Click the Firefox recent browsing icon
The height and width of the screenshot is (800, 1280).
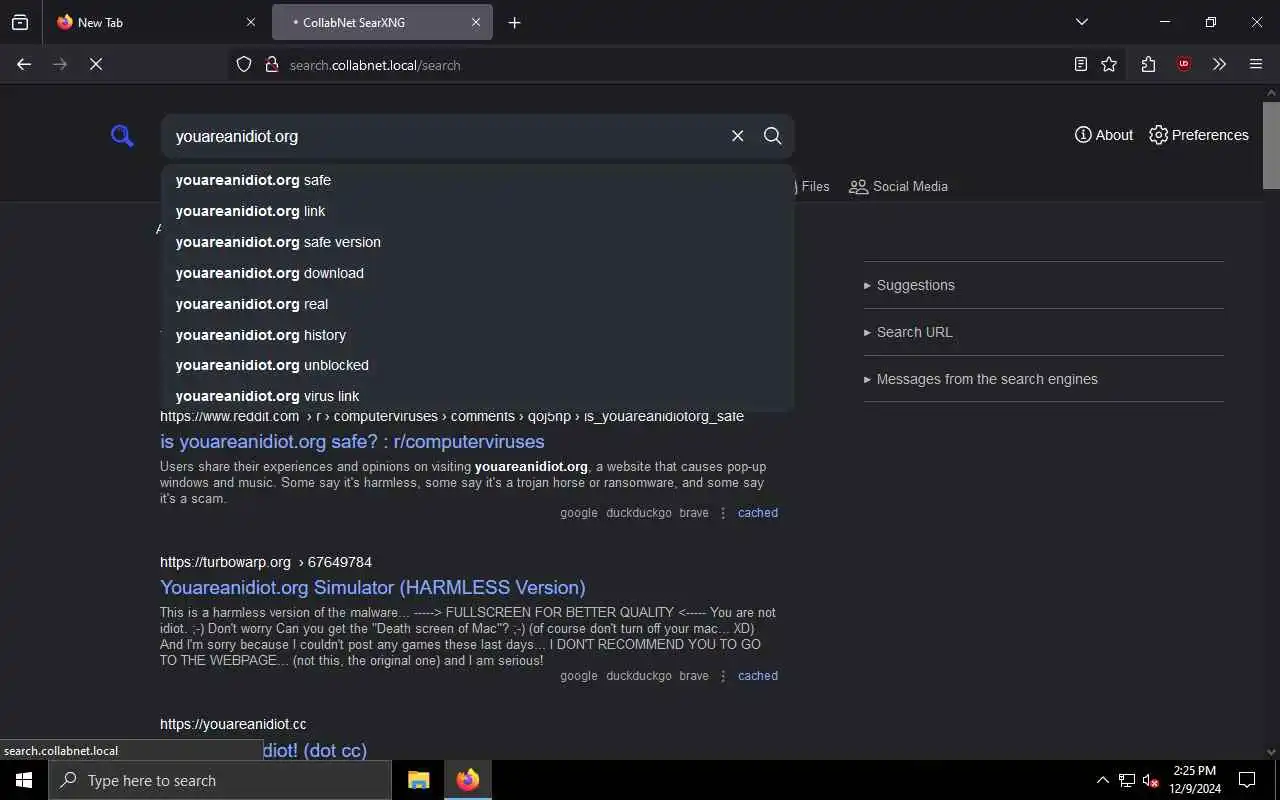click(20, 22)
